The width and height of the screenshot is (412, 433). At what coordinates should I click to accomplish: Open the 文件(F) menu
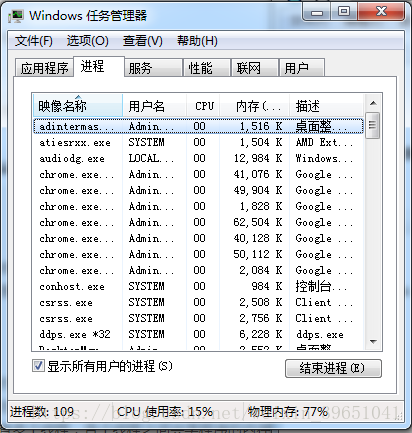pos(33,41)
